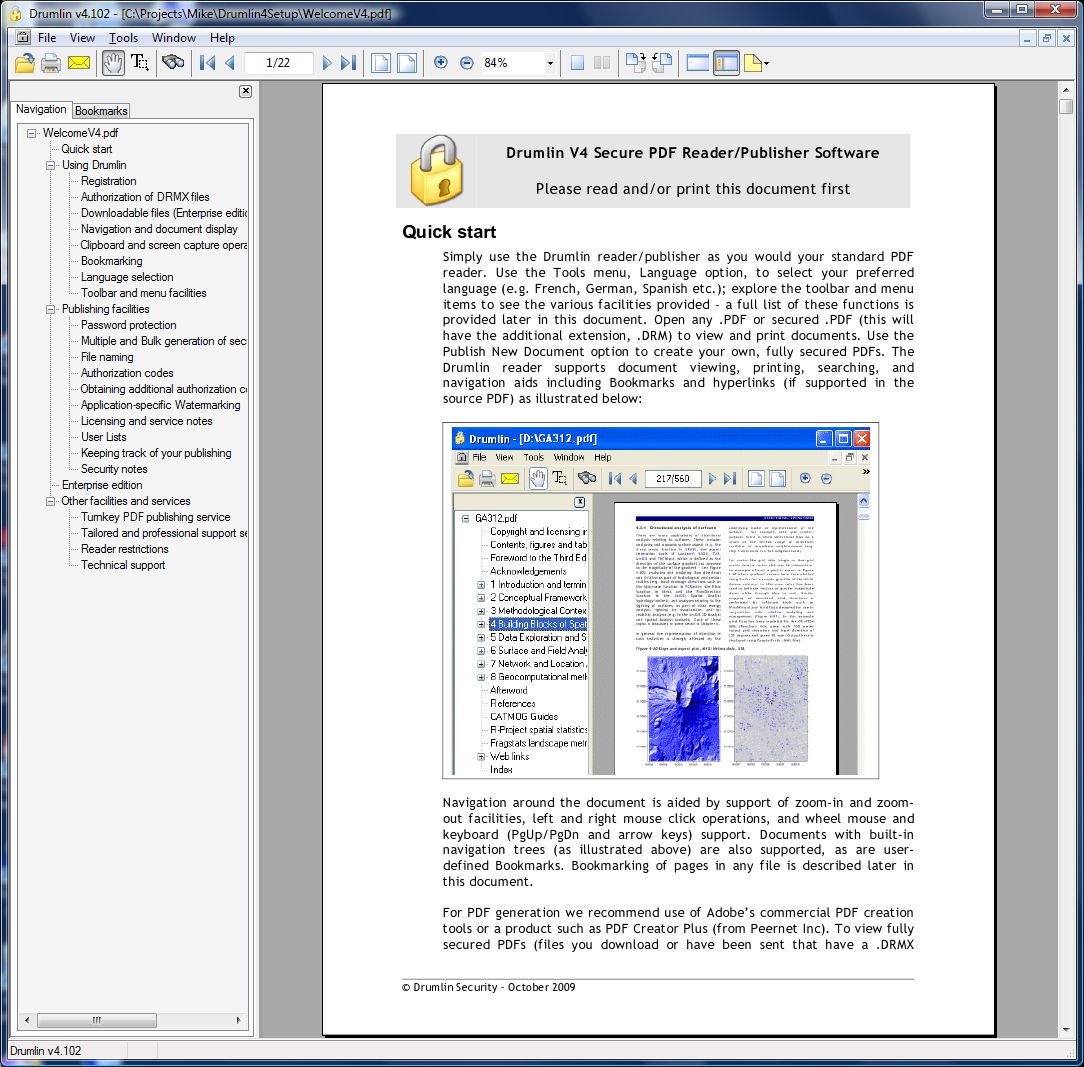Select Enterprise edition in the tree
This screenshot has height=1067, width=1084.
[x=102, y=485]
